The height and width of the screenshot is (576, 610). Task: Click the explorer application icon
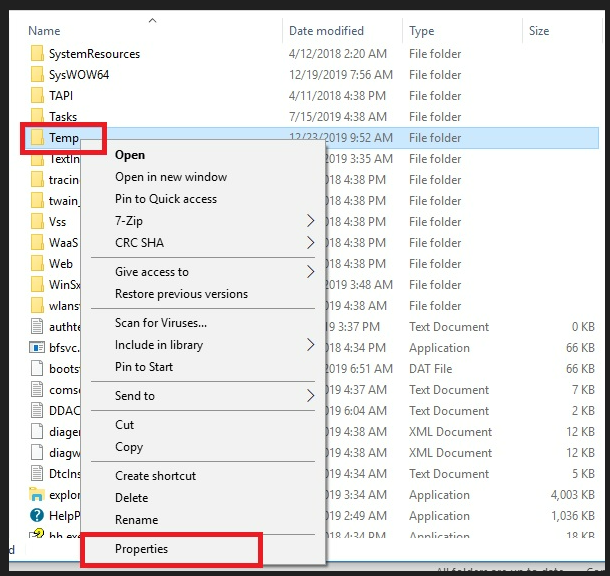(x=37, y=494)
